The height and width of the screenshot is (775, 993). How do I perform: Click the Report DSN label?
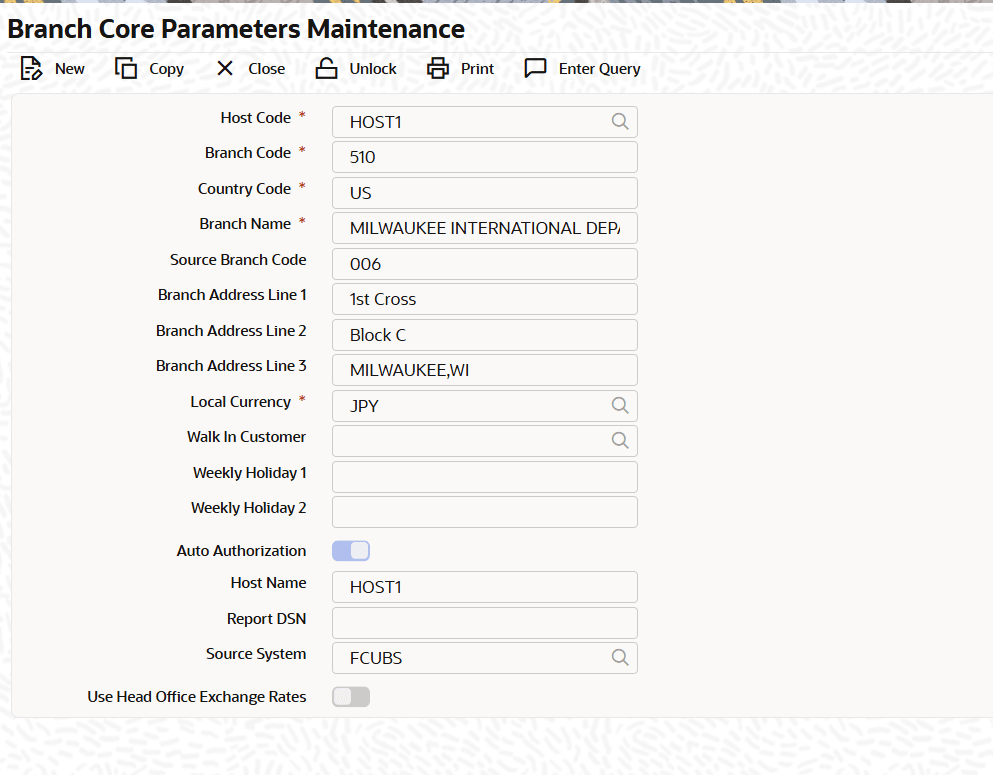pos(267,619)
